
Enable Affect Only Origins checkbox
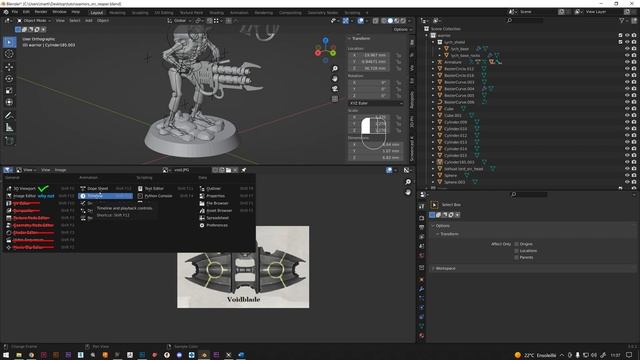coord(516,244)
